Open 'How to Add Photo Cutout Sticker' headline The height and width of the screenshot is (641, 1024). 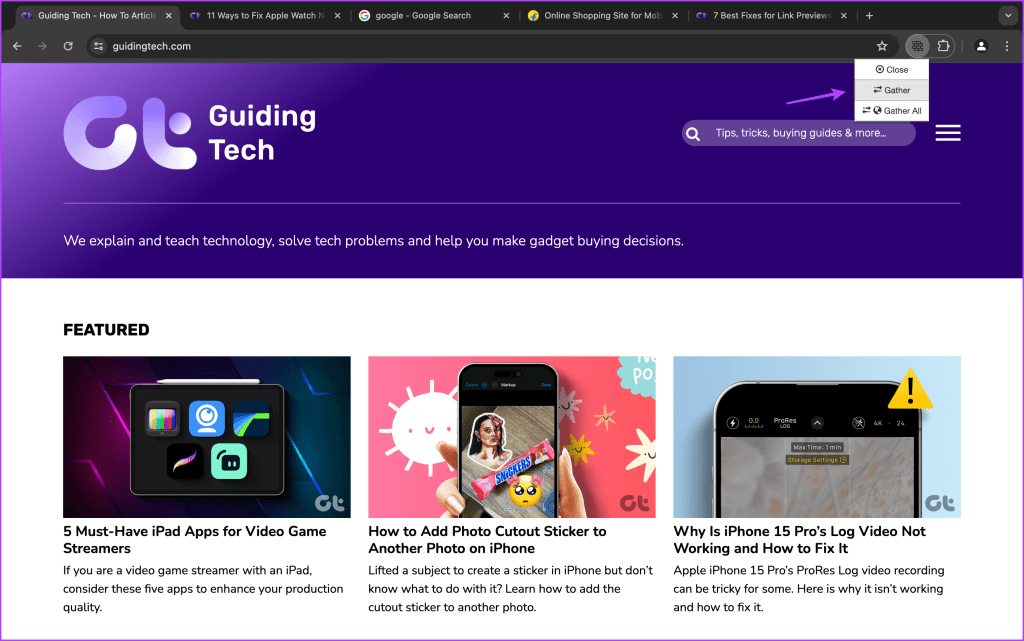coord(487,540)
